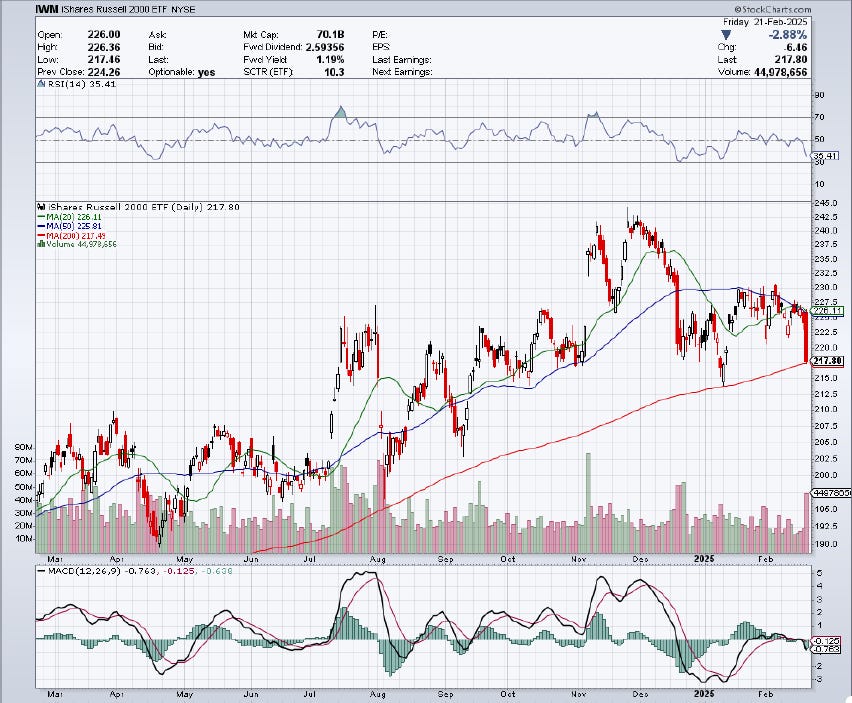852x703 pixels.
Task: Click the down-triangle change indicator beside -2.88%
Action: pyautogui.click(x=725, y=35)
